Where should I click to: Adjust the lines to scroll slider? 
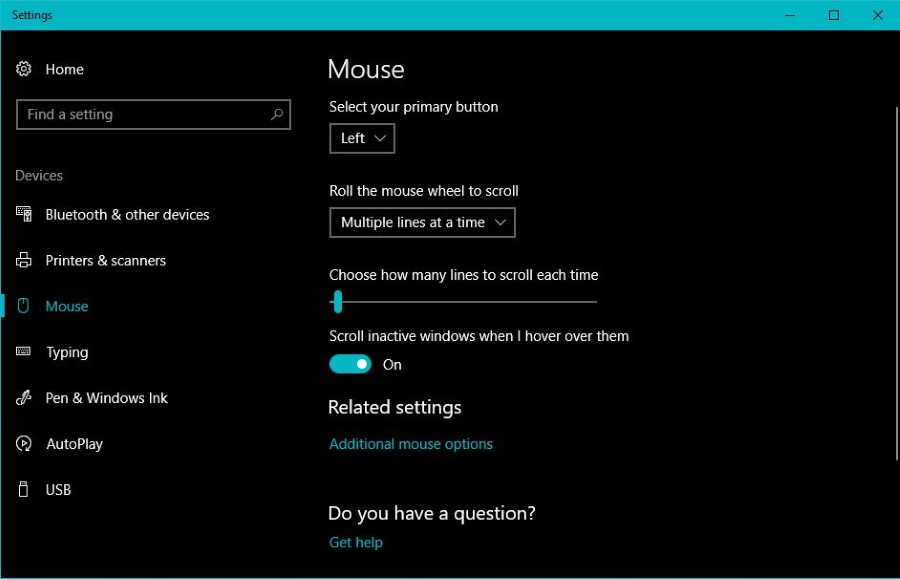[x=337, y=301]
